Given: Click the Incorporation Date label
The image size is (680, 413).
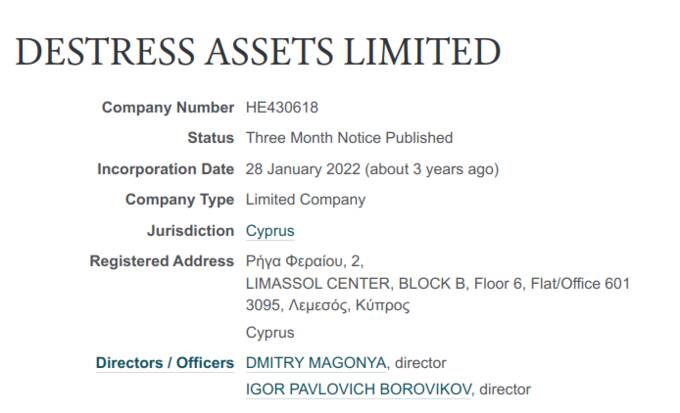Looking at the screenshot, I should (x=165, y=169).
